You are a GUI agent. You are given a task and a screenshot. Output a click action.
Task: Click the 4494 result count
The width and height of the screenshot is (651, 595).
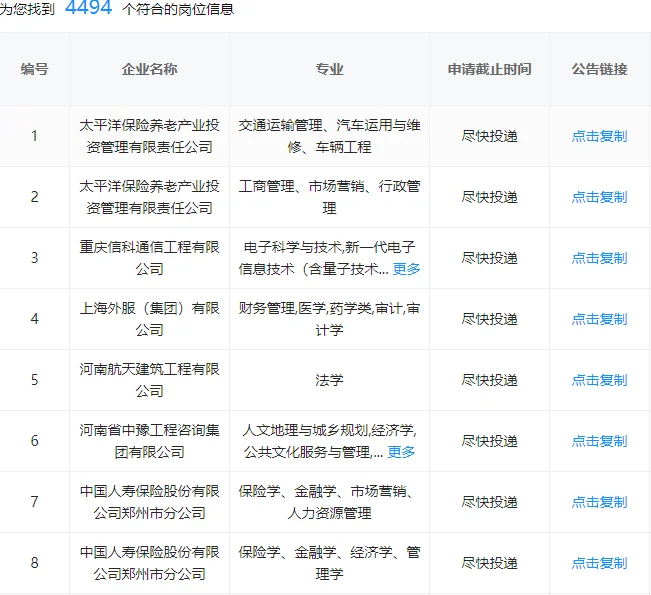click(x=88, y=7)
